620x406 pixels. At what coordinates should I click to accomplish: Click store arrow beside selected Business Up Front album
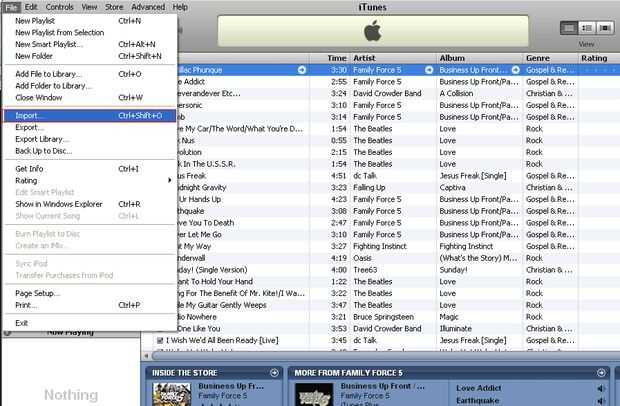pos(516,70)
